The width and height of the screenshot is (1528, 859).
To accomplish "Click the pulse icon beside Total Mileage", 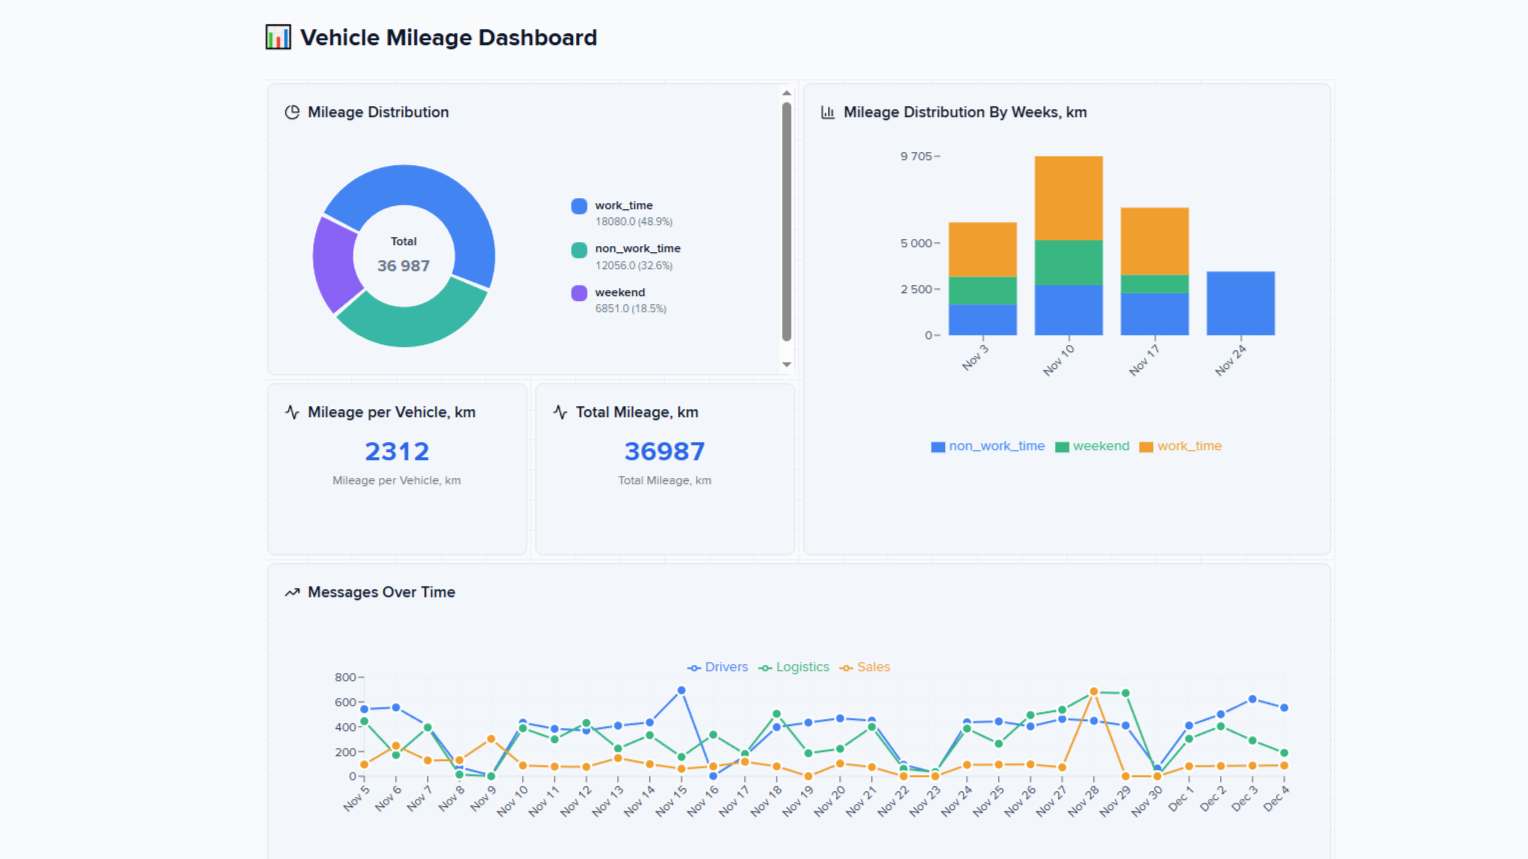I will [558, 411].
